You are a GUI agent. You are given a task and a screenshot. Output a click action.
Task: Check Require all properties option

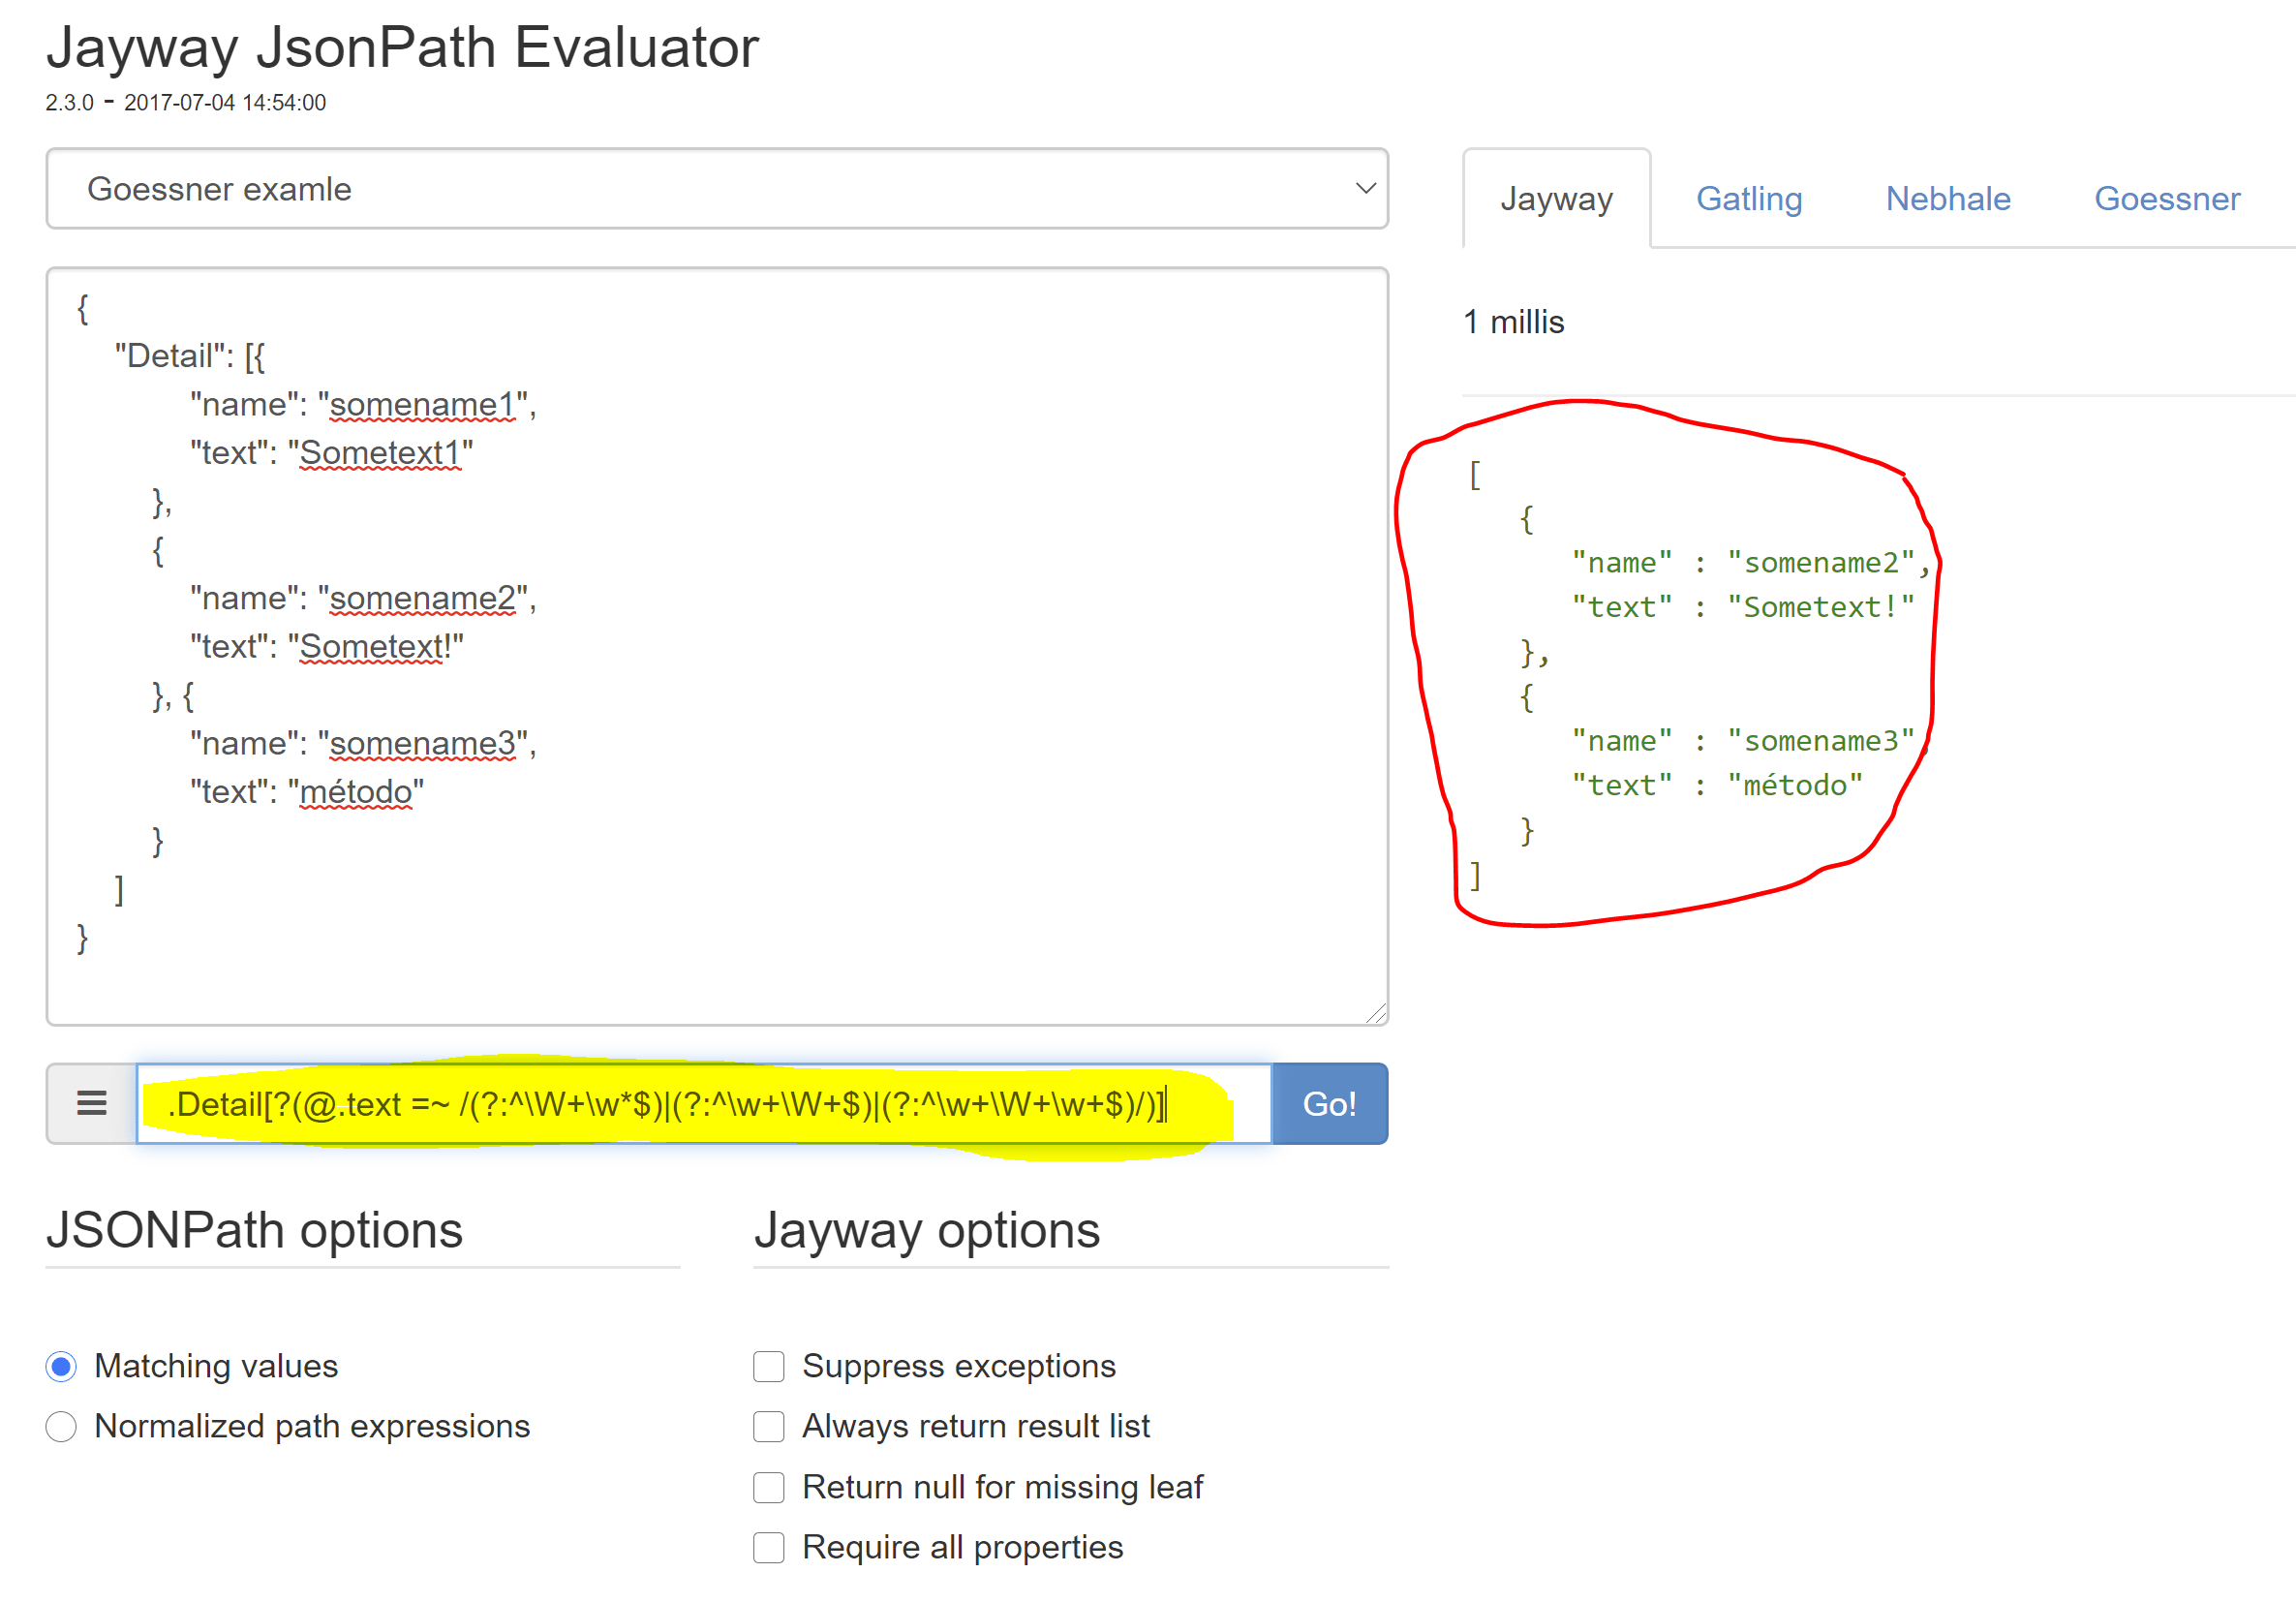tap(768, 1547)
